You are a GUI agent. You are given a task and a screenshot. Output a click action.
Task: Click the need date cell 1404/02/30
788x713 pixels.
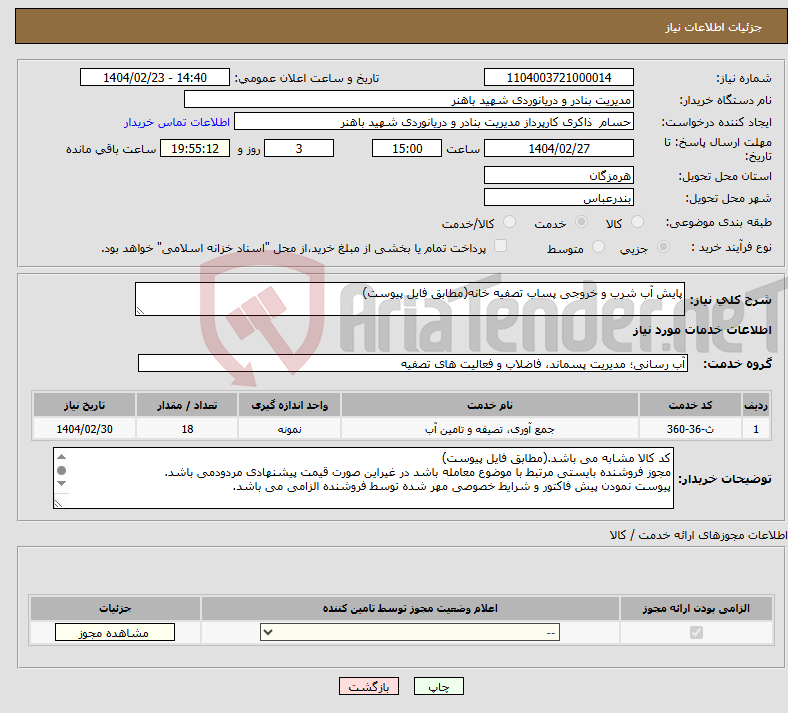pos(84,429)
